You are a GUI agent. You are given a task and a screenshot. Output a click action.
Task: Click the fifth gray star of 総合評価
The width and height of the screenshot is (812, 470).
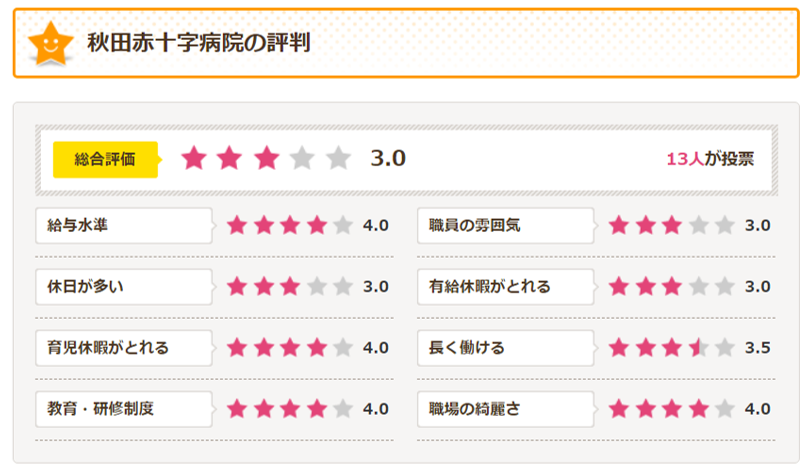[x=339, y=158]
